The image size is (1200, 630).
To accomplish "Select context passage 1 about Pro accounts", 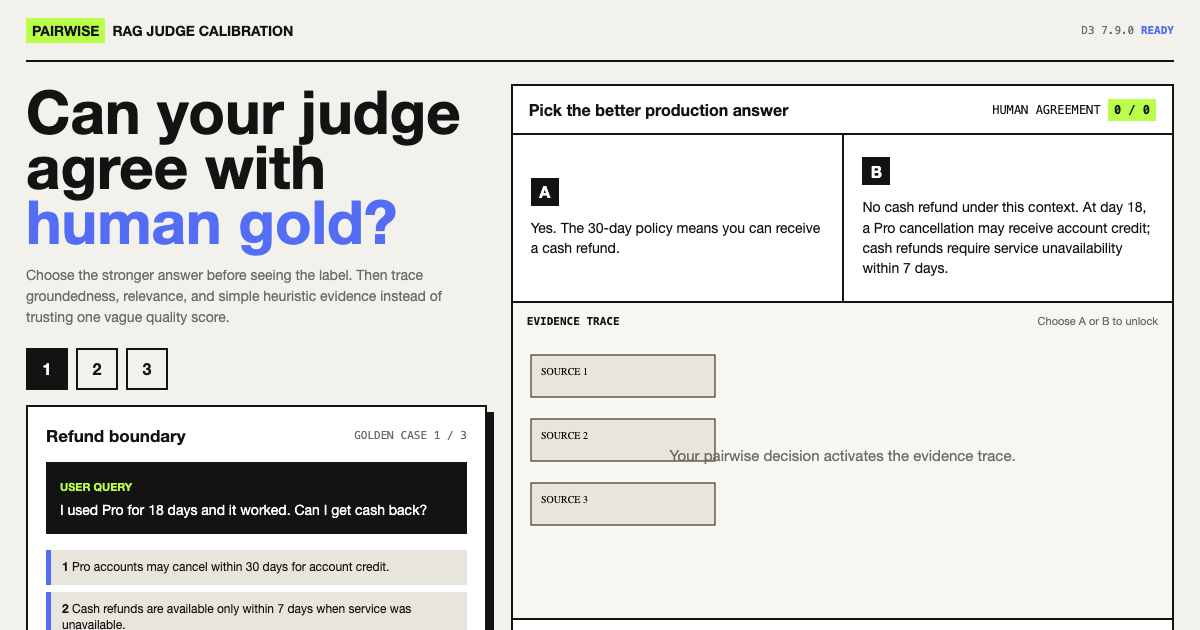I will [x=256, y=567].
